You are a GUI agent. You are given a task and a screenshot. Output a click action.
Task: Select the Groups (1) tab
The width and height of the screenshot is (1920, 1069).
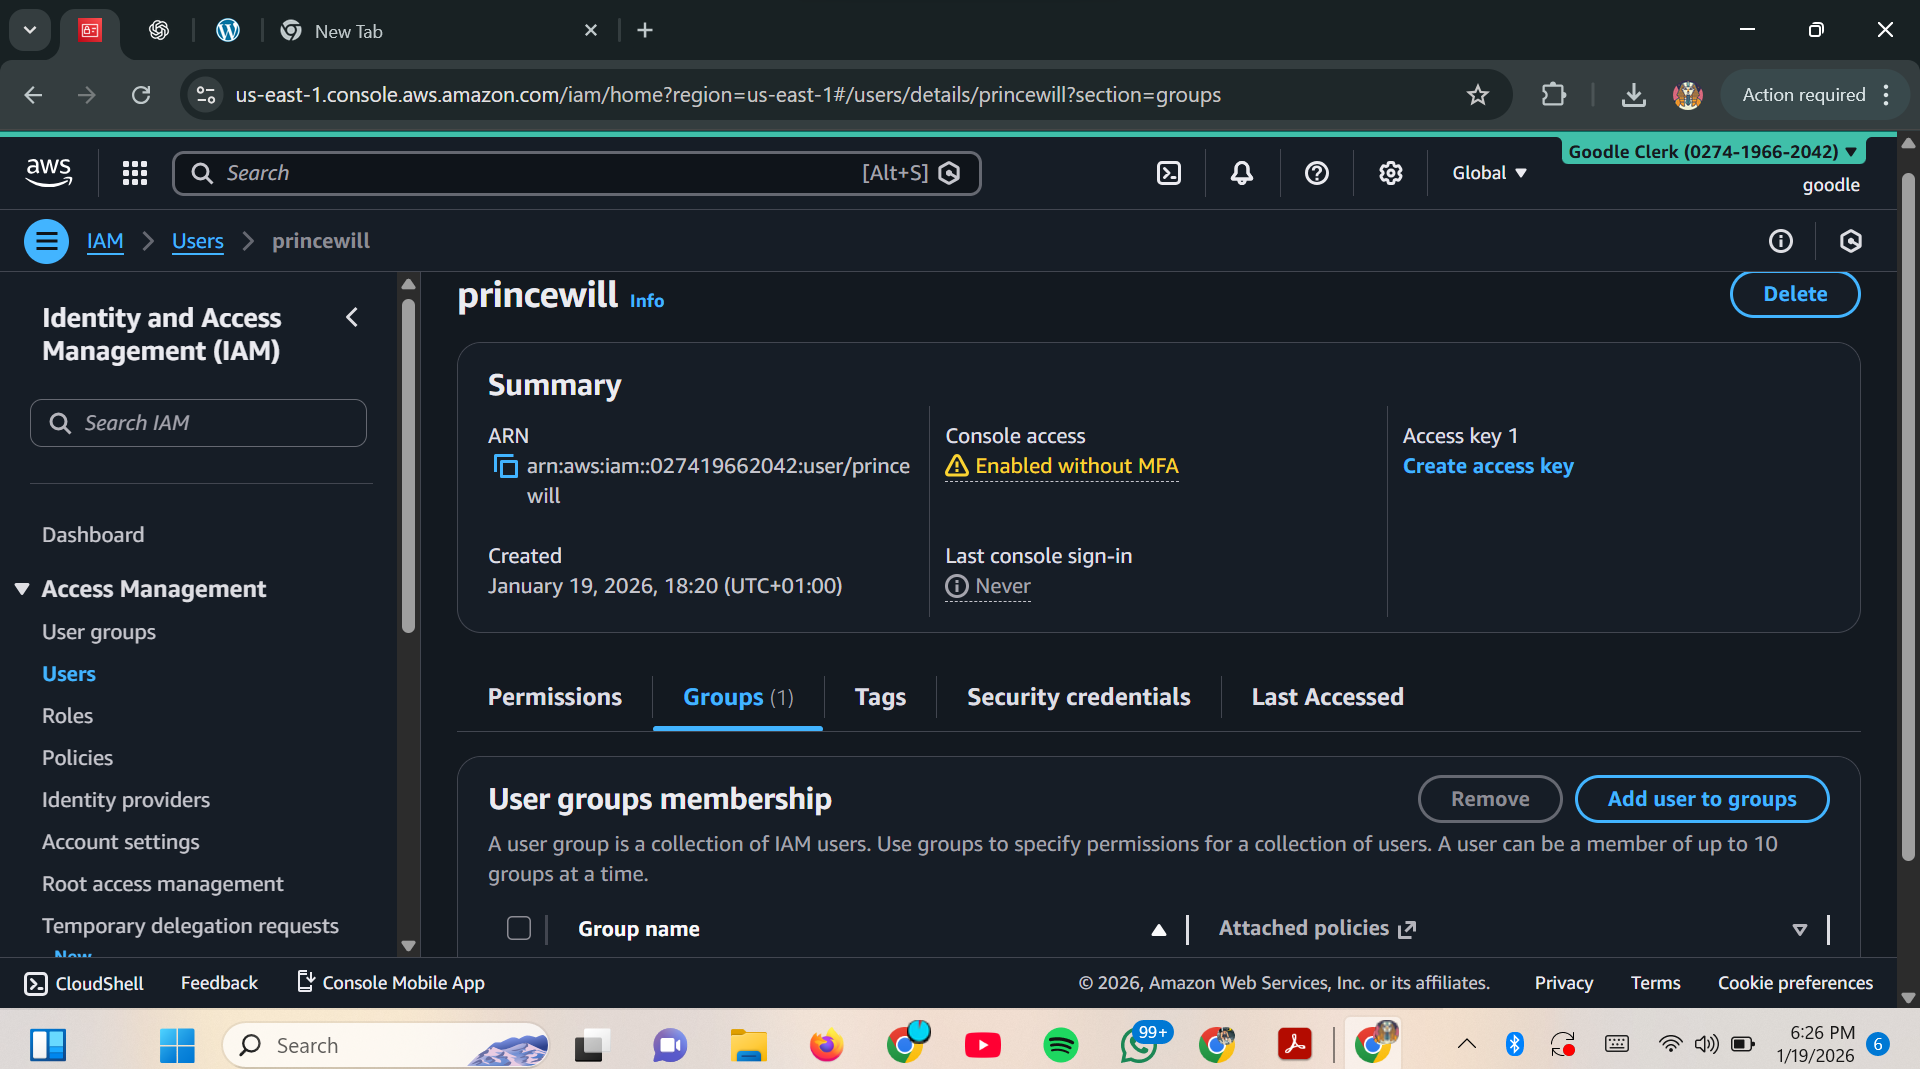[738, 697]
